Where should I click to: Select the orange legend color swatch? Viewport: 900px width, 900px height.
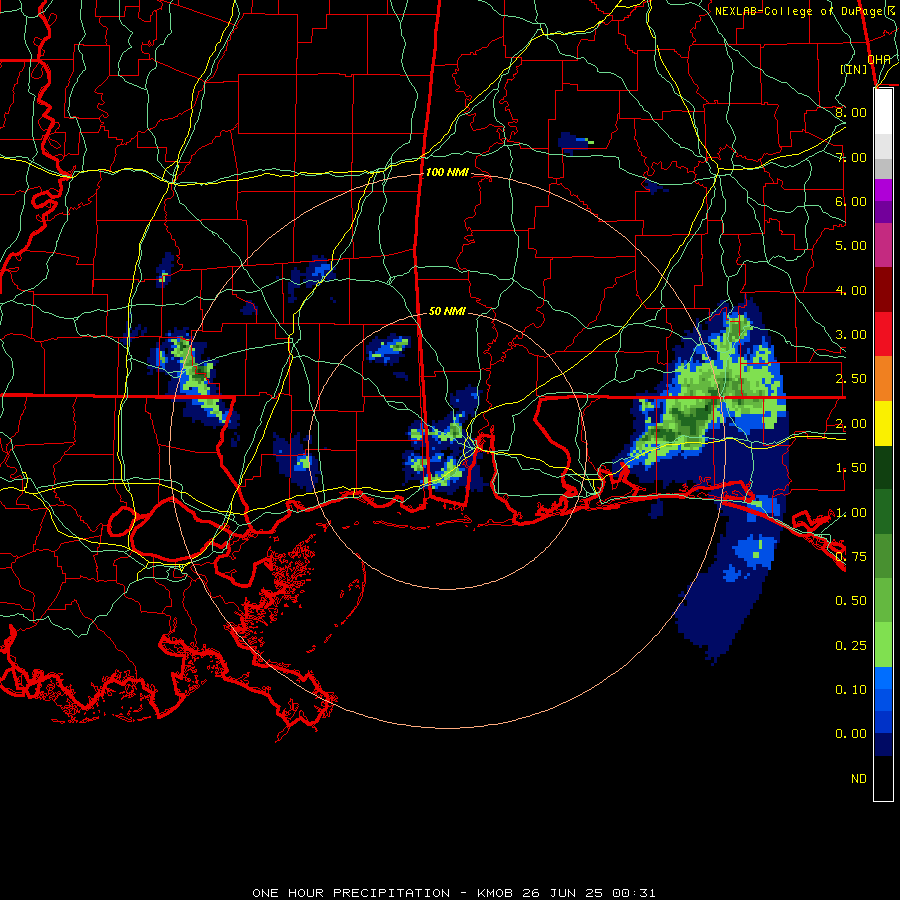[883, 378]
